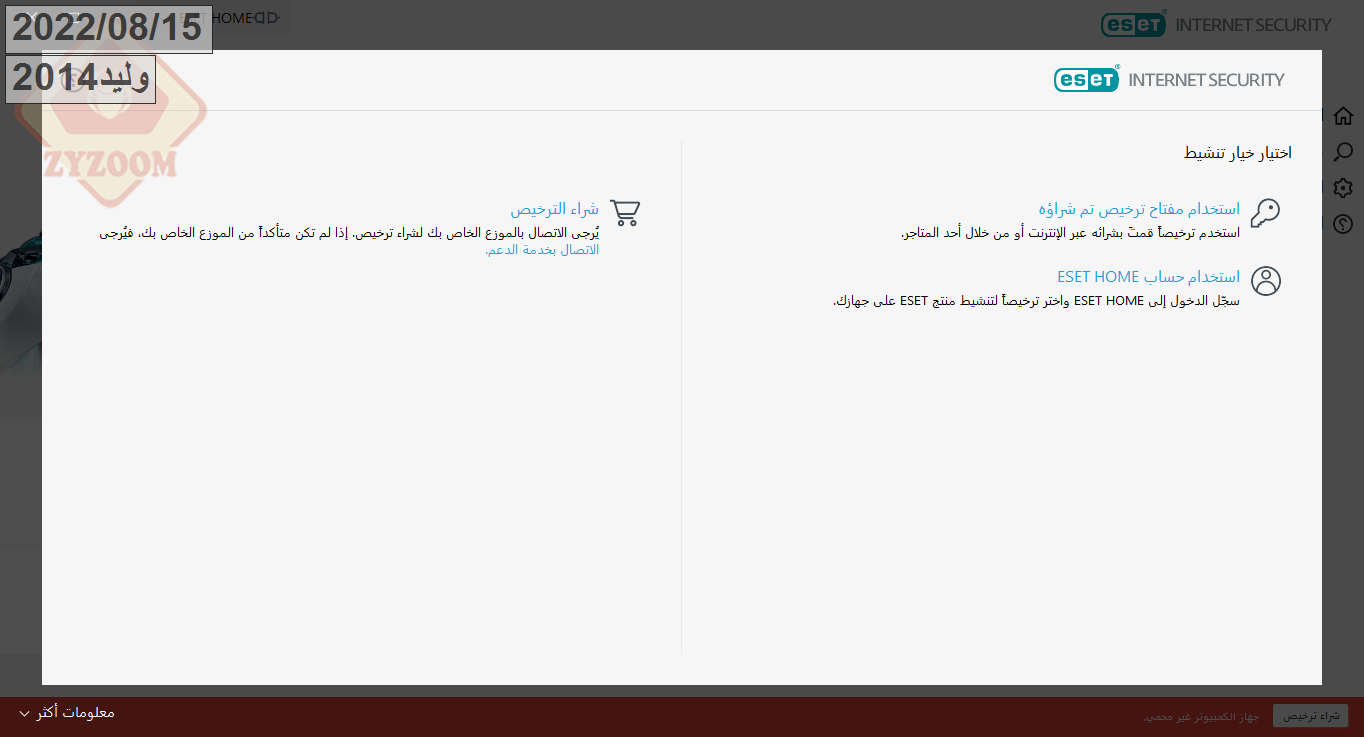The width and height of the screenshot is (1364, 737).
Task: Click INTERNET SECURITY text in dialog header
Action: click(1206, 80)
